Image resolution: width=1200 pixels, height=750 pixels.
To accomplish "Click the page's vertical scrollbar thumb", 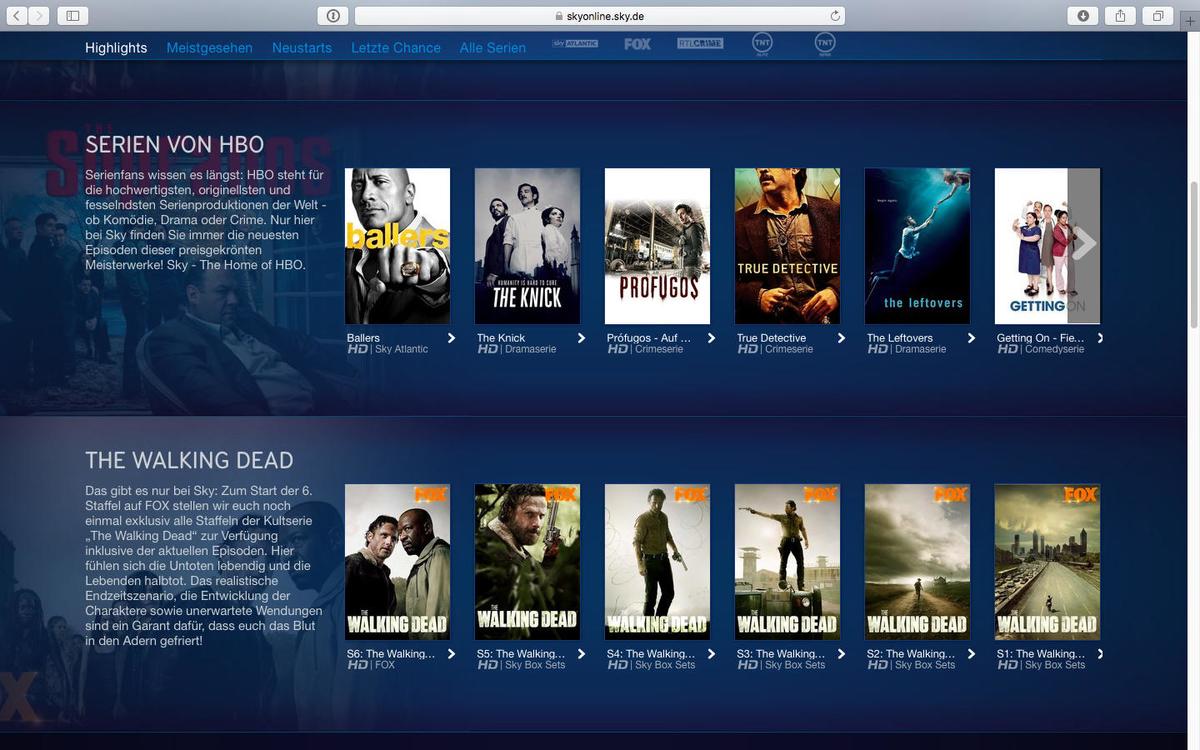I will pyautogui.click(x=1192, y=255).
